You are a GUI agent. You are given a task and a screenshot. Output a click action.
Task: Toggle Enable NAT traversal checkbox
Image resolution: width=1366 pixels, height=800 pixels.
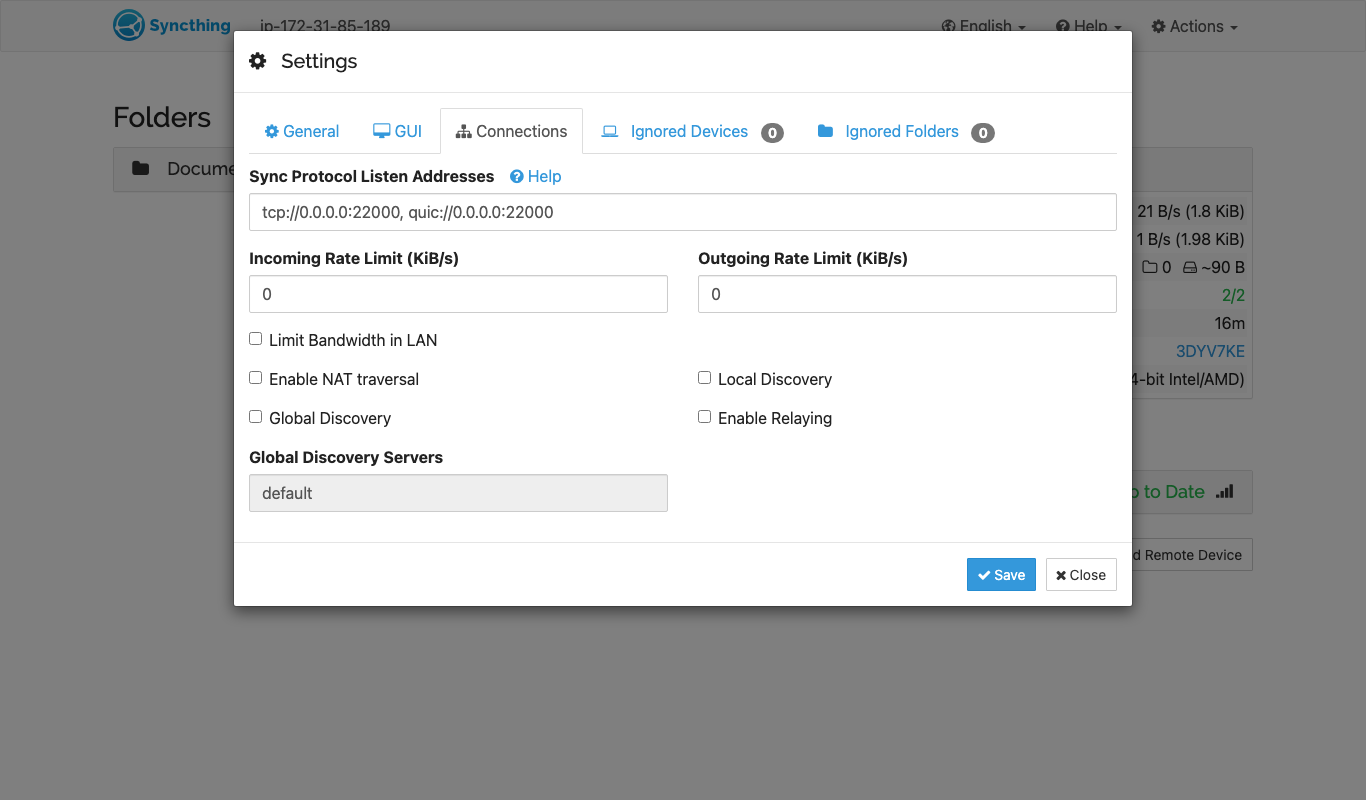point(256,378)
